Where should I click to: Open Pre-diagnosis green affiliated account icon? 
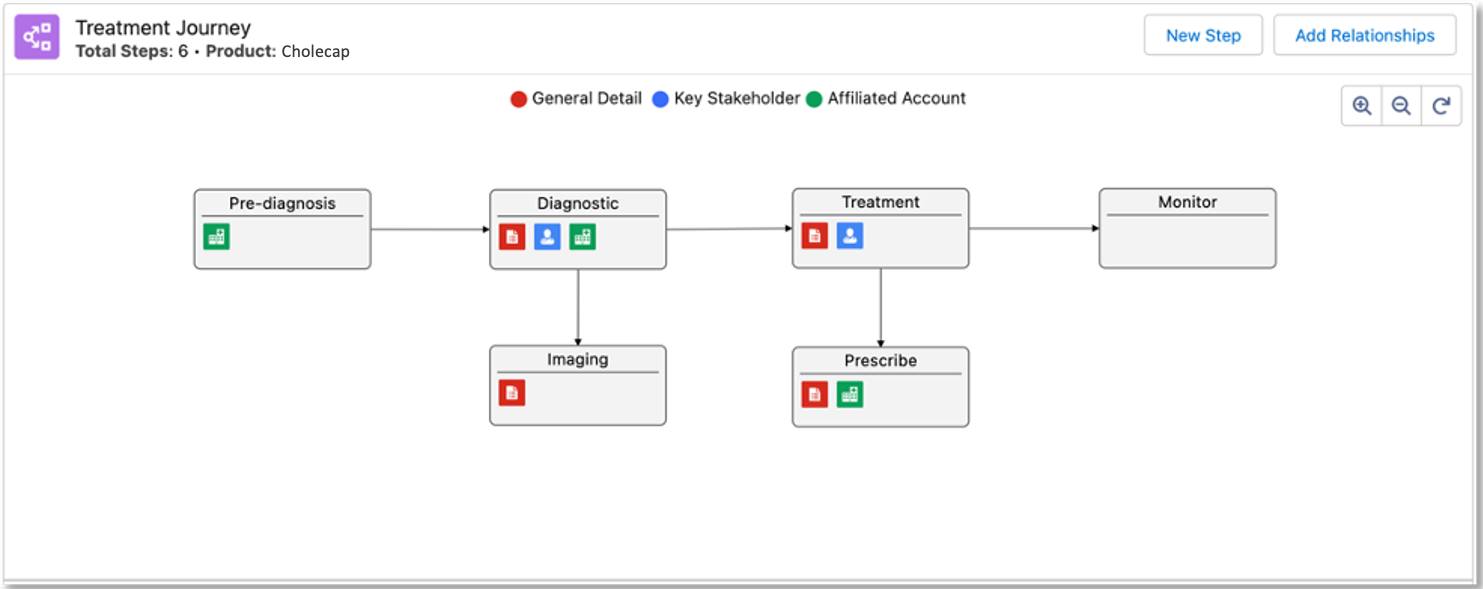point(217,237)
